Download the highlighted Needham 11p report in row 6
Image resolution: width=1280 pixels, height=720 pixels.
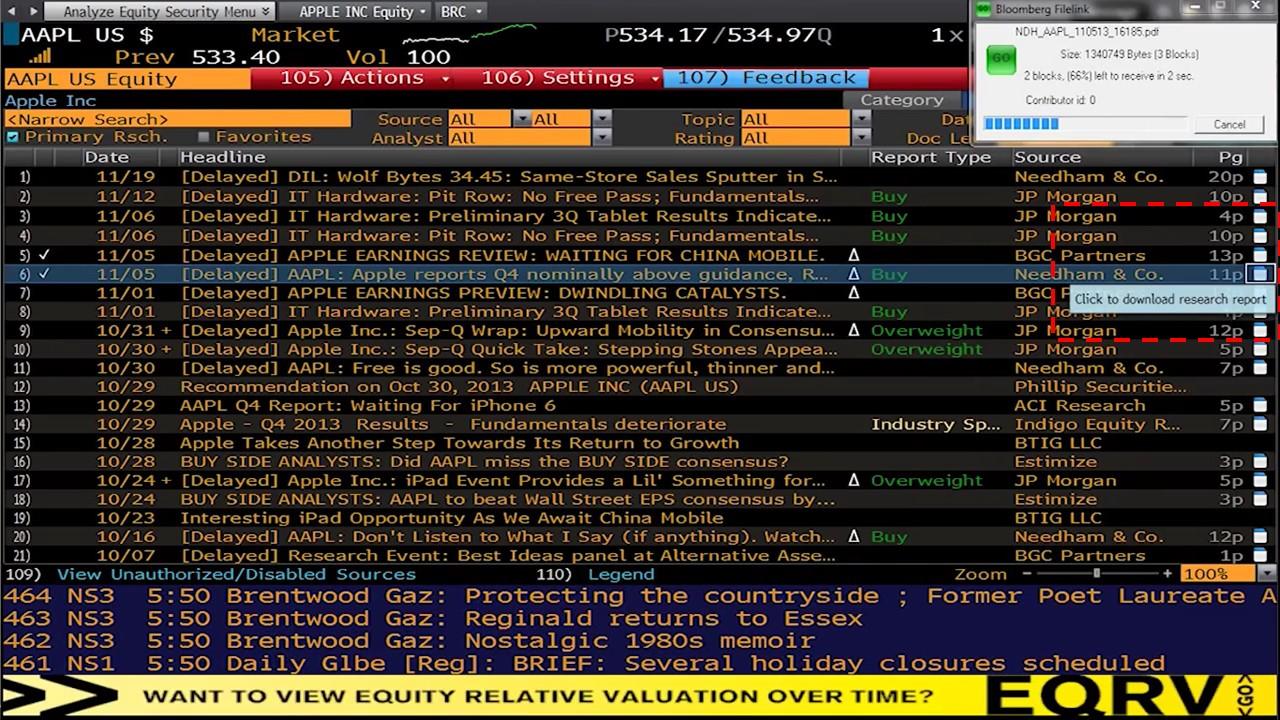tap(1260, 274)
